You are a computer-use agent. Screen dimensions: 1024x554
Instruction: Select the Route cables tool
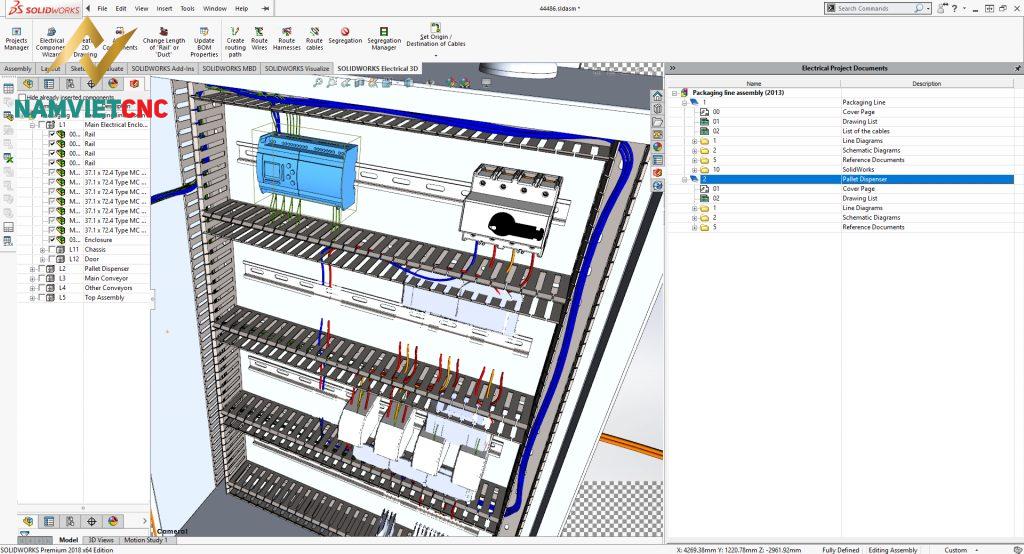[x=314, y=39]
